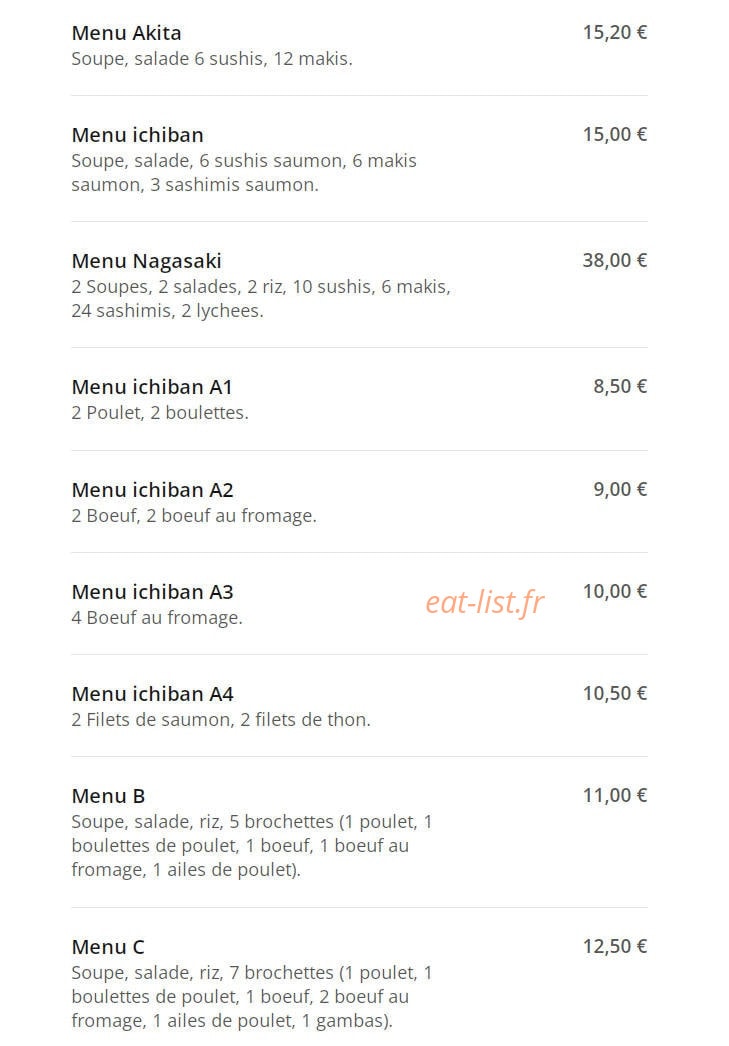The height and width of the screenshot is (1046, 729).
Task: Click the eat-list.fr watermark
Action: click(485, 602)
